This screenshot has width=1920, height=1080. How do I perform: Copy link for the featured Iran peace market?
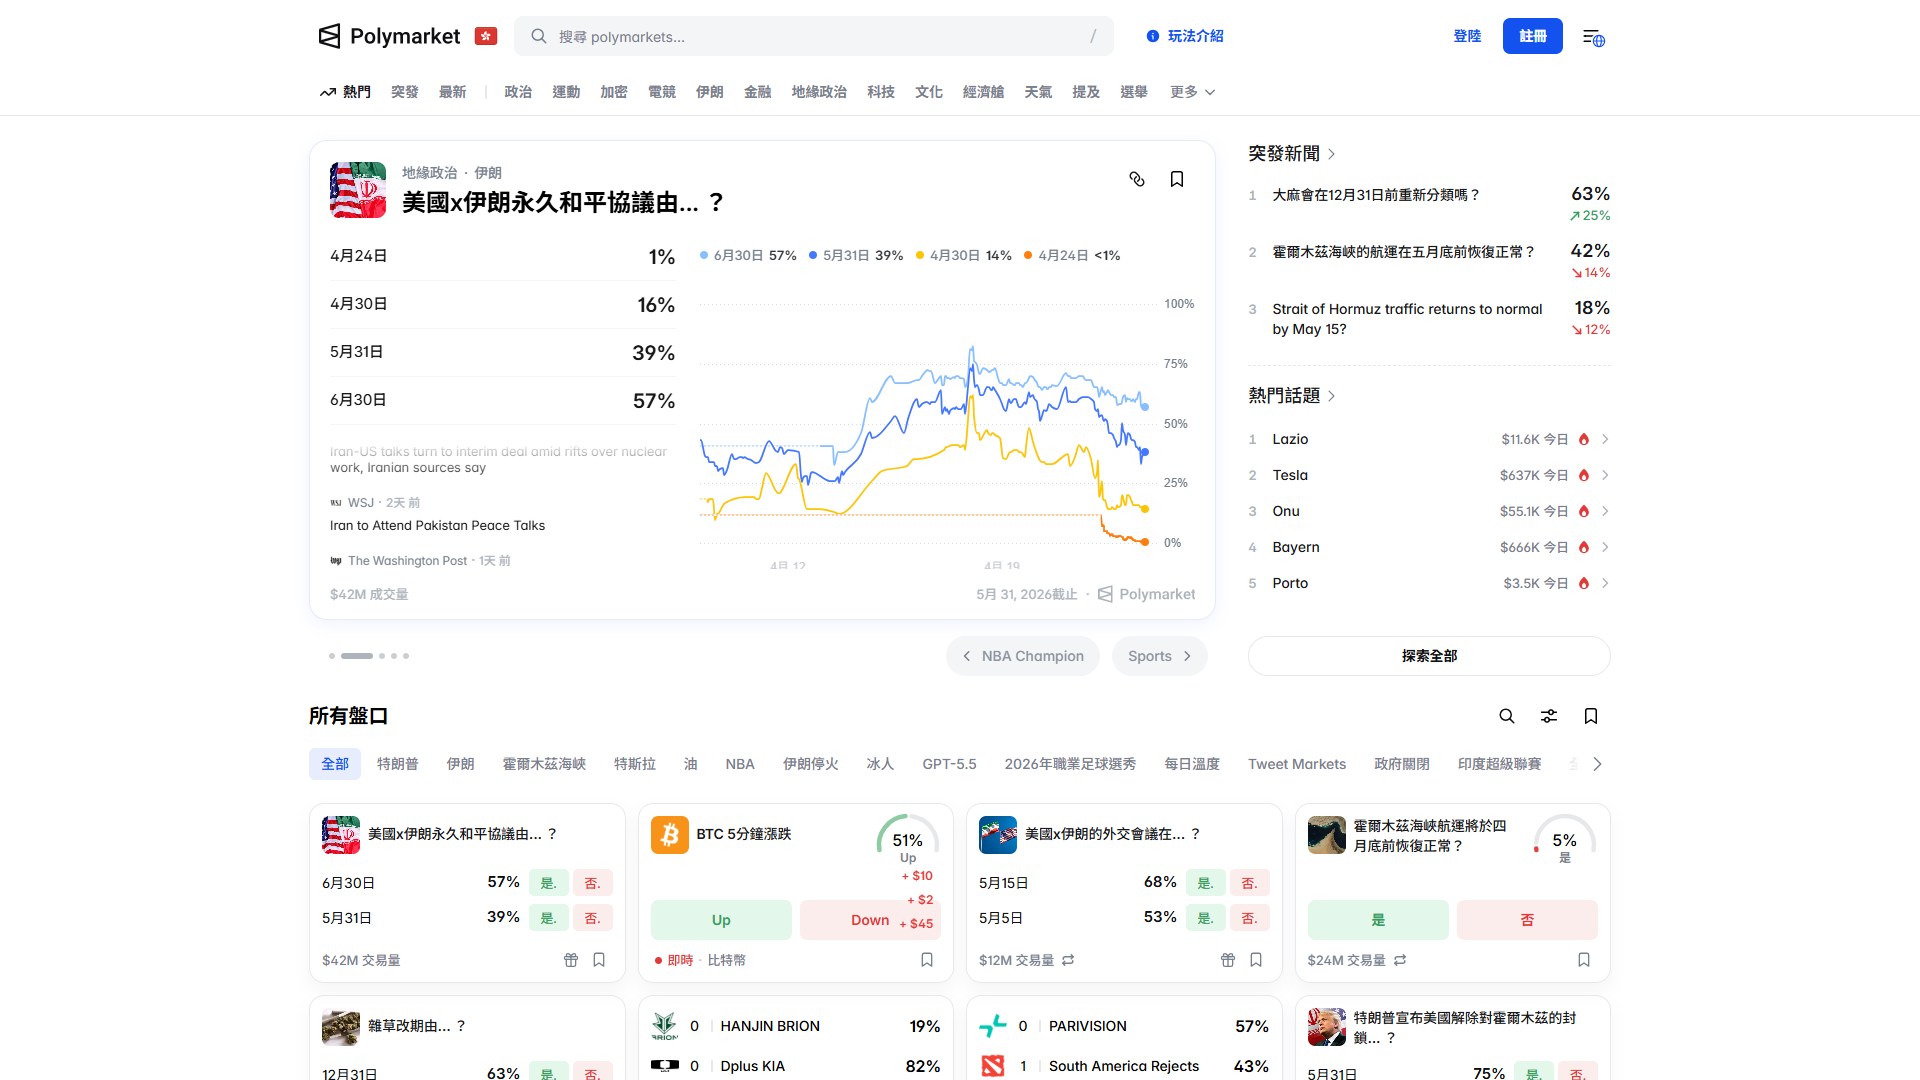[x=1137, y=179]
